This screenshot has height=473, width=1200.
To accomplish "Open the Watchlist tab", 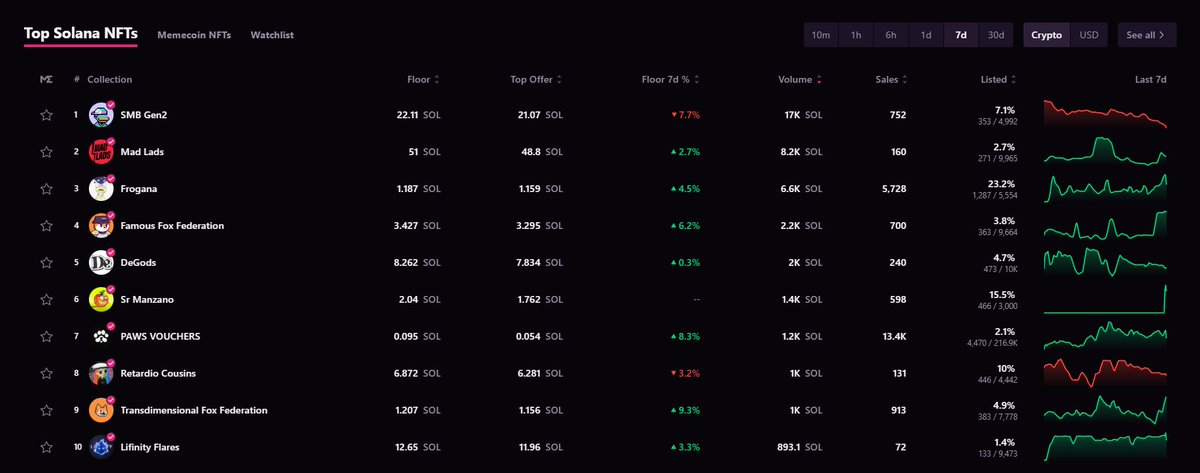I will click(x=272, y=35).
